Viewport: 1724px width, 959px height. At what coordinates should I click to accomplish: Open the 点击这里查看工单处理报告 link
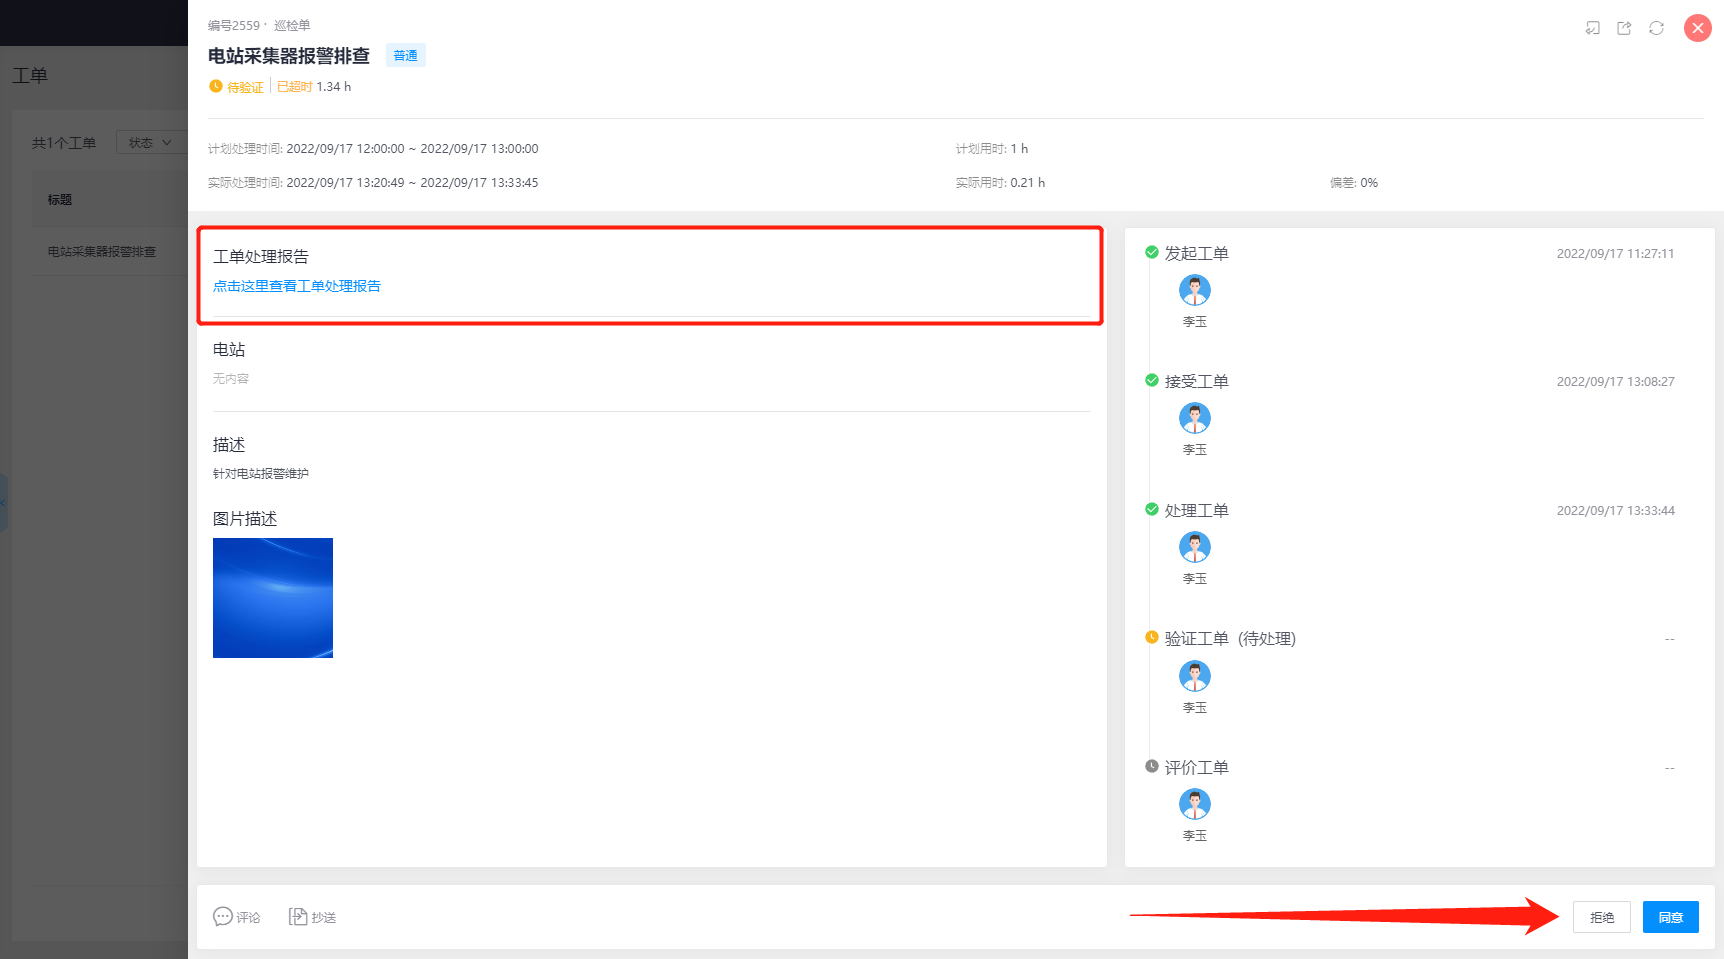click(x=297, y=286)
